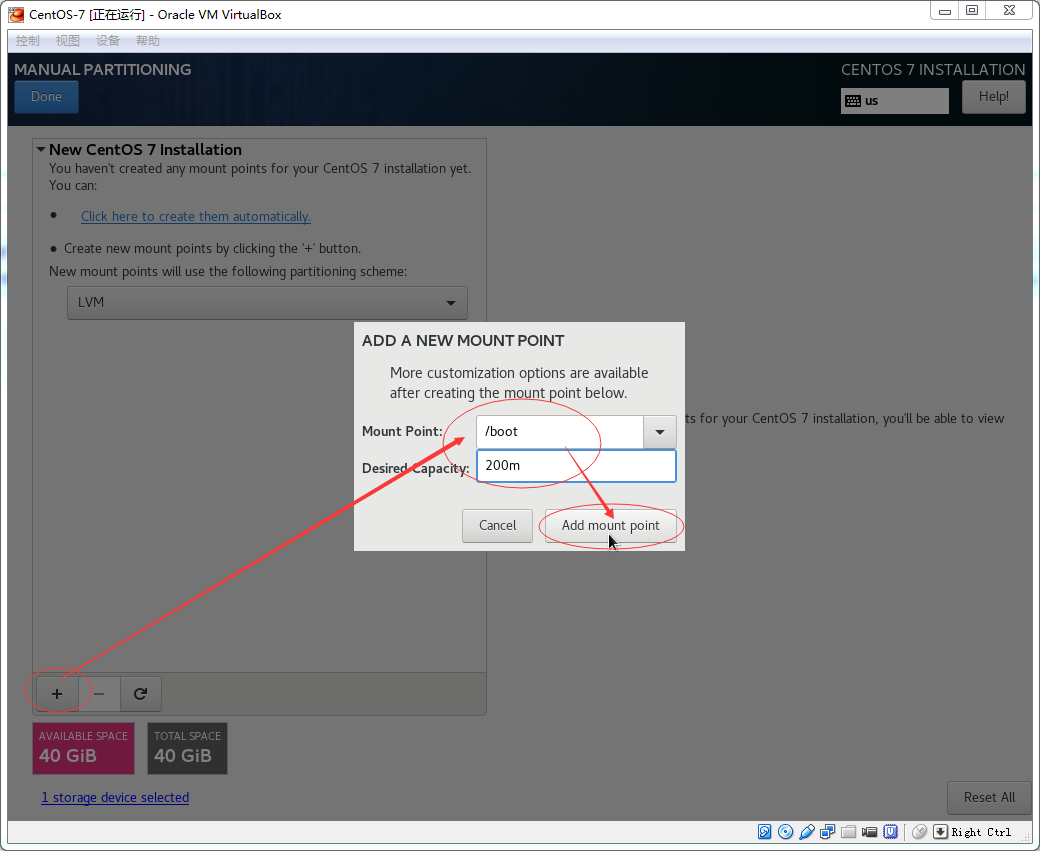Open the 设备 menu in VirtualBox
1040x851 pixels.
point(108,41)
